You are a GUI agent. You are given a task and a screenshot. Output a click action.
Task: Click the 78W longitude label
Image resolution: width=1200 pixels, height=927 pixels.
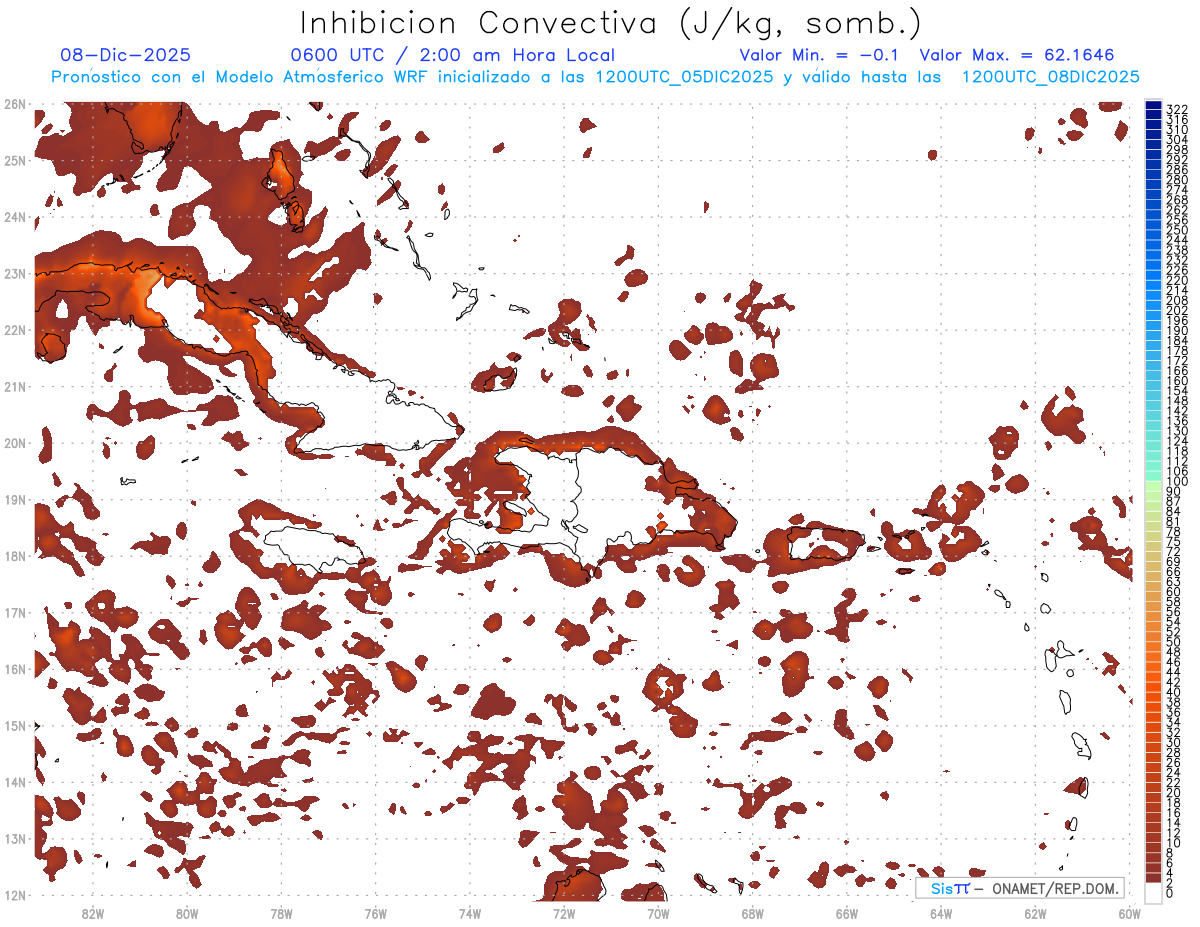[281, 913]
